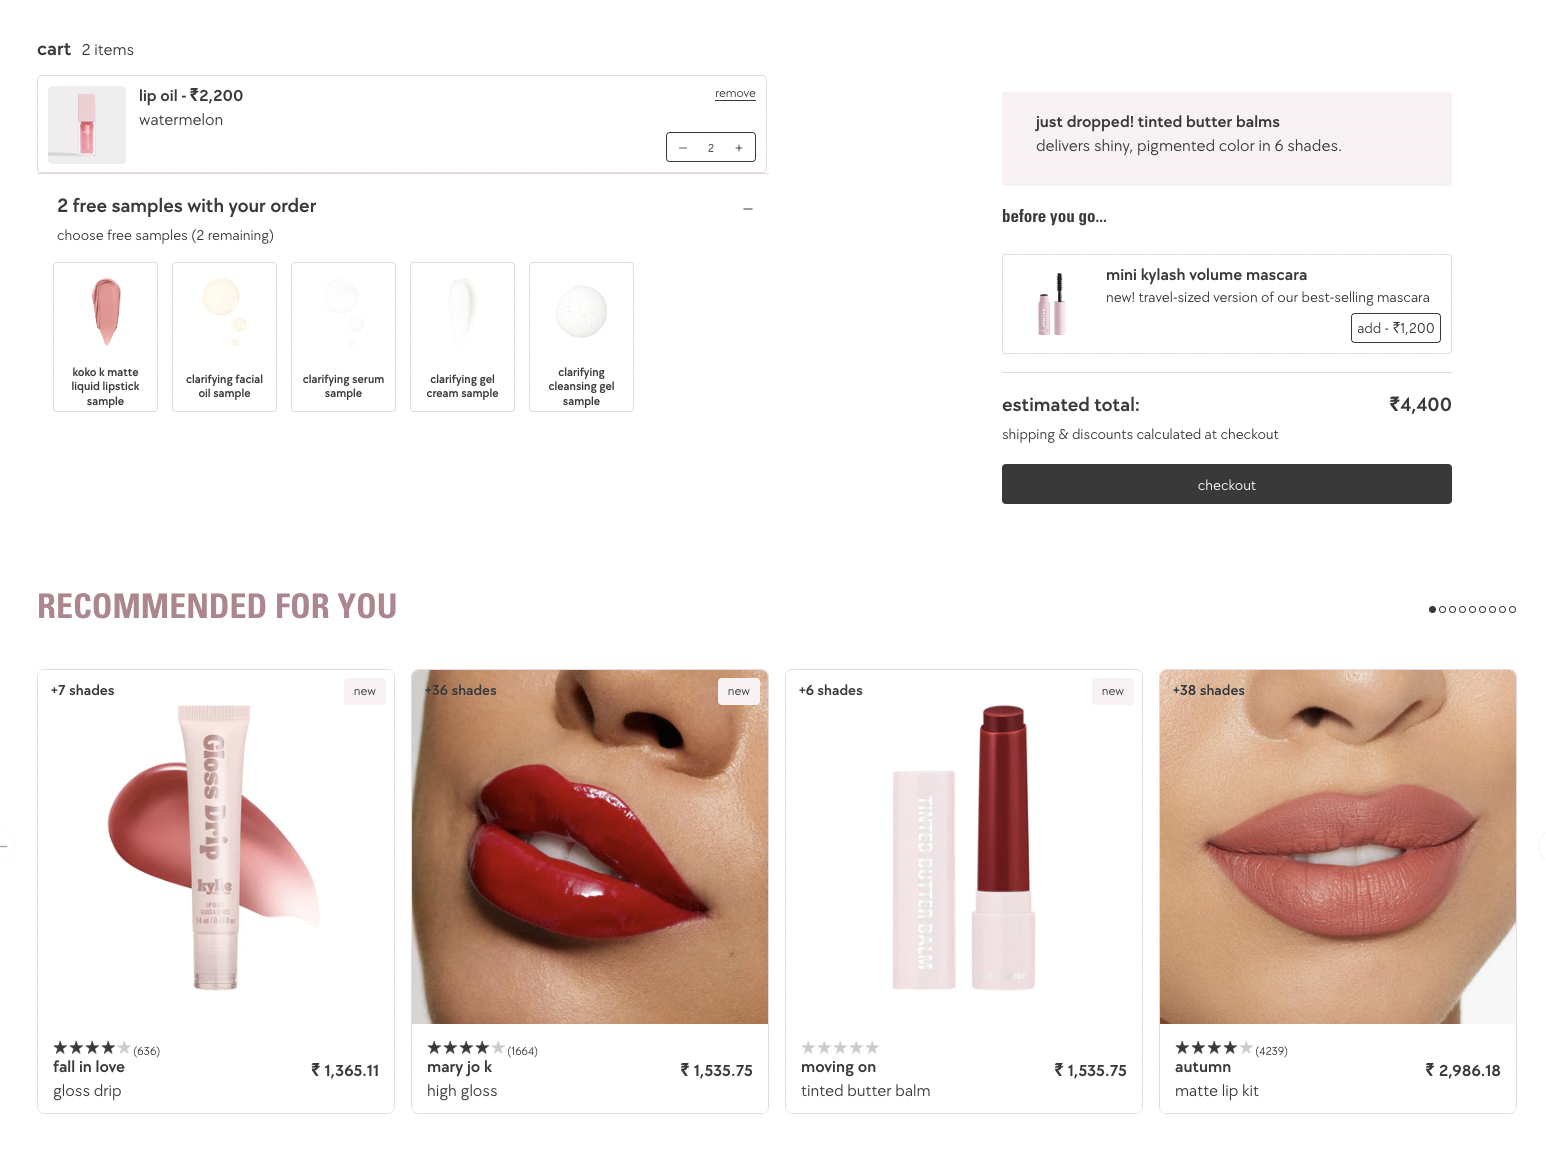Select koko k matte liquid lipstick sample
Viewport: 1546px width, 1150px height.
(x=105, y=337)
